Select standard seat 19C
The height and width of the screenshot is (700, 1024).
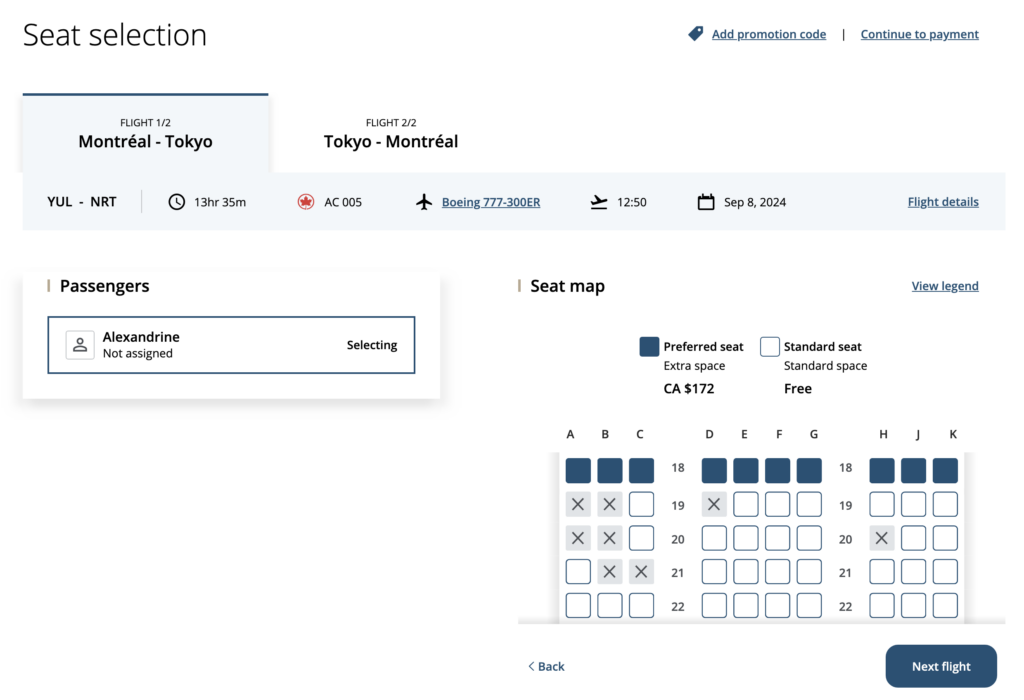(x=641, y=505)
